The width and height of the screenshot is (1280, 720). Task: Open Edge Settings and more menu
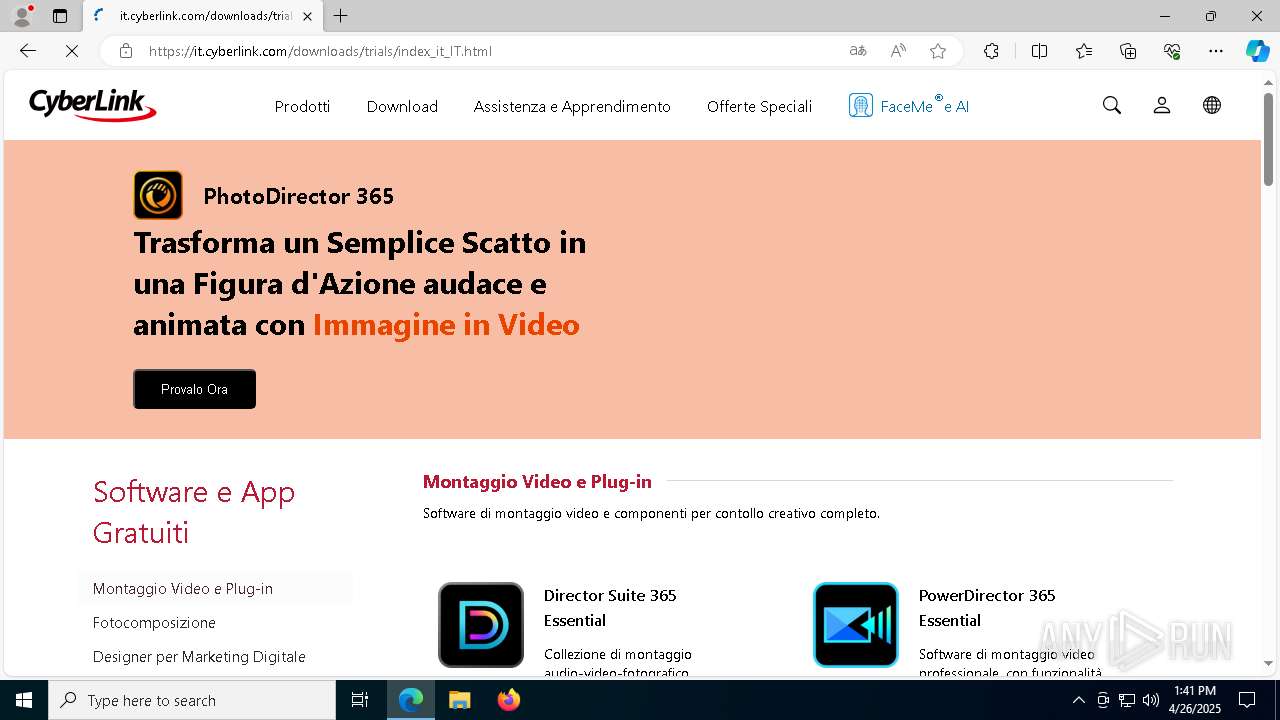pyautogui.click(x=1216, y=51)
